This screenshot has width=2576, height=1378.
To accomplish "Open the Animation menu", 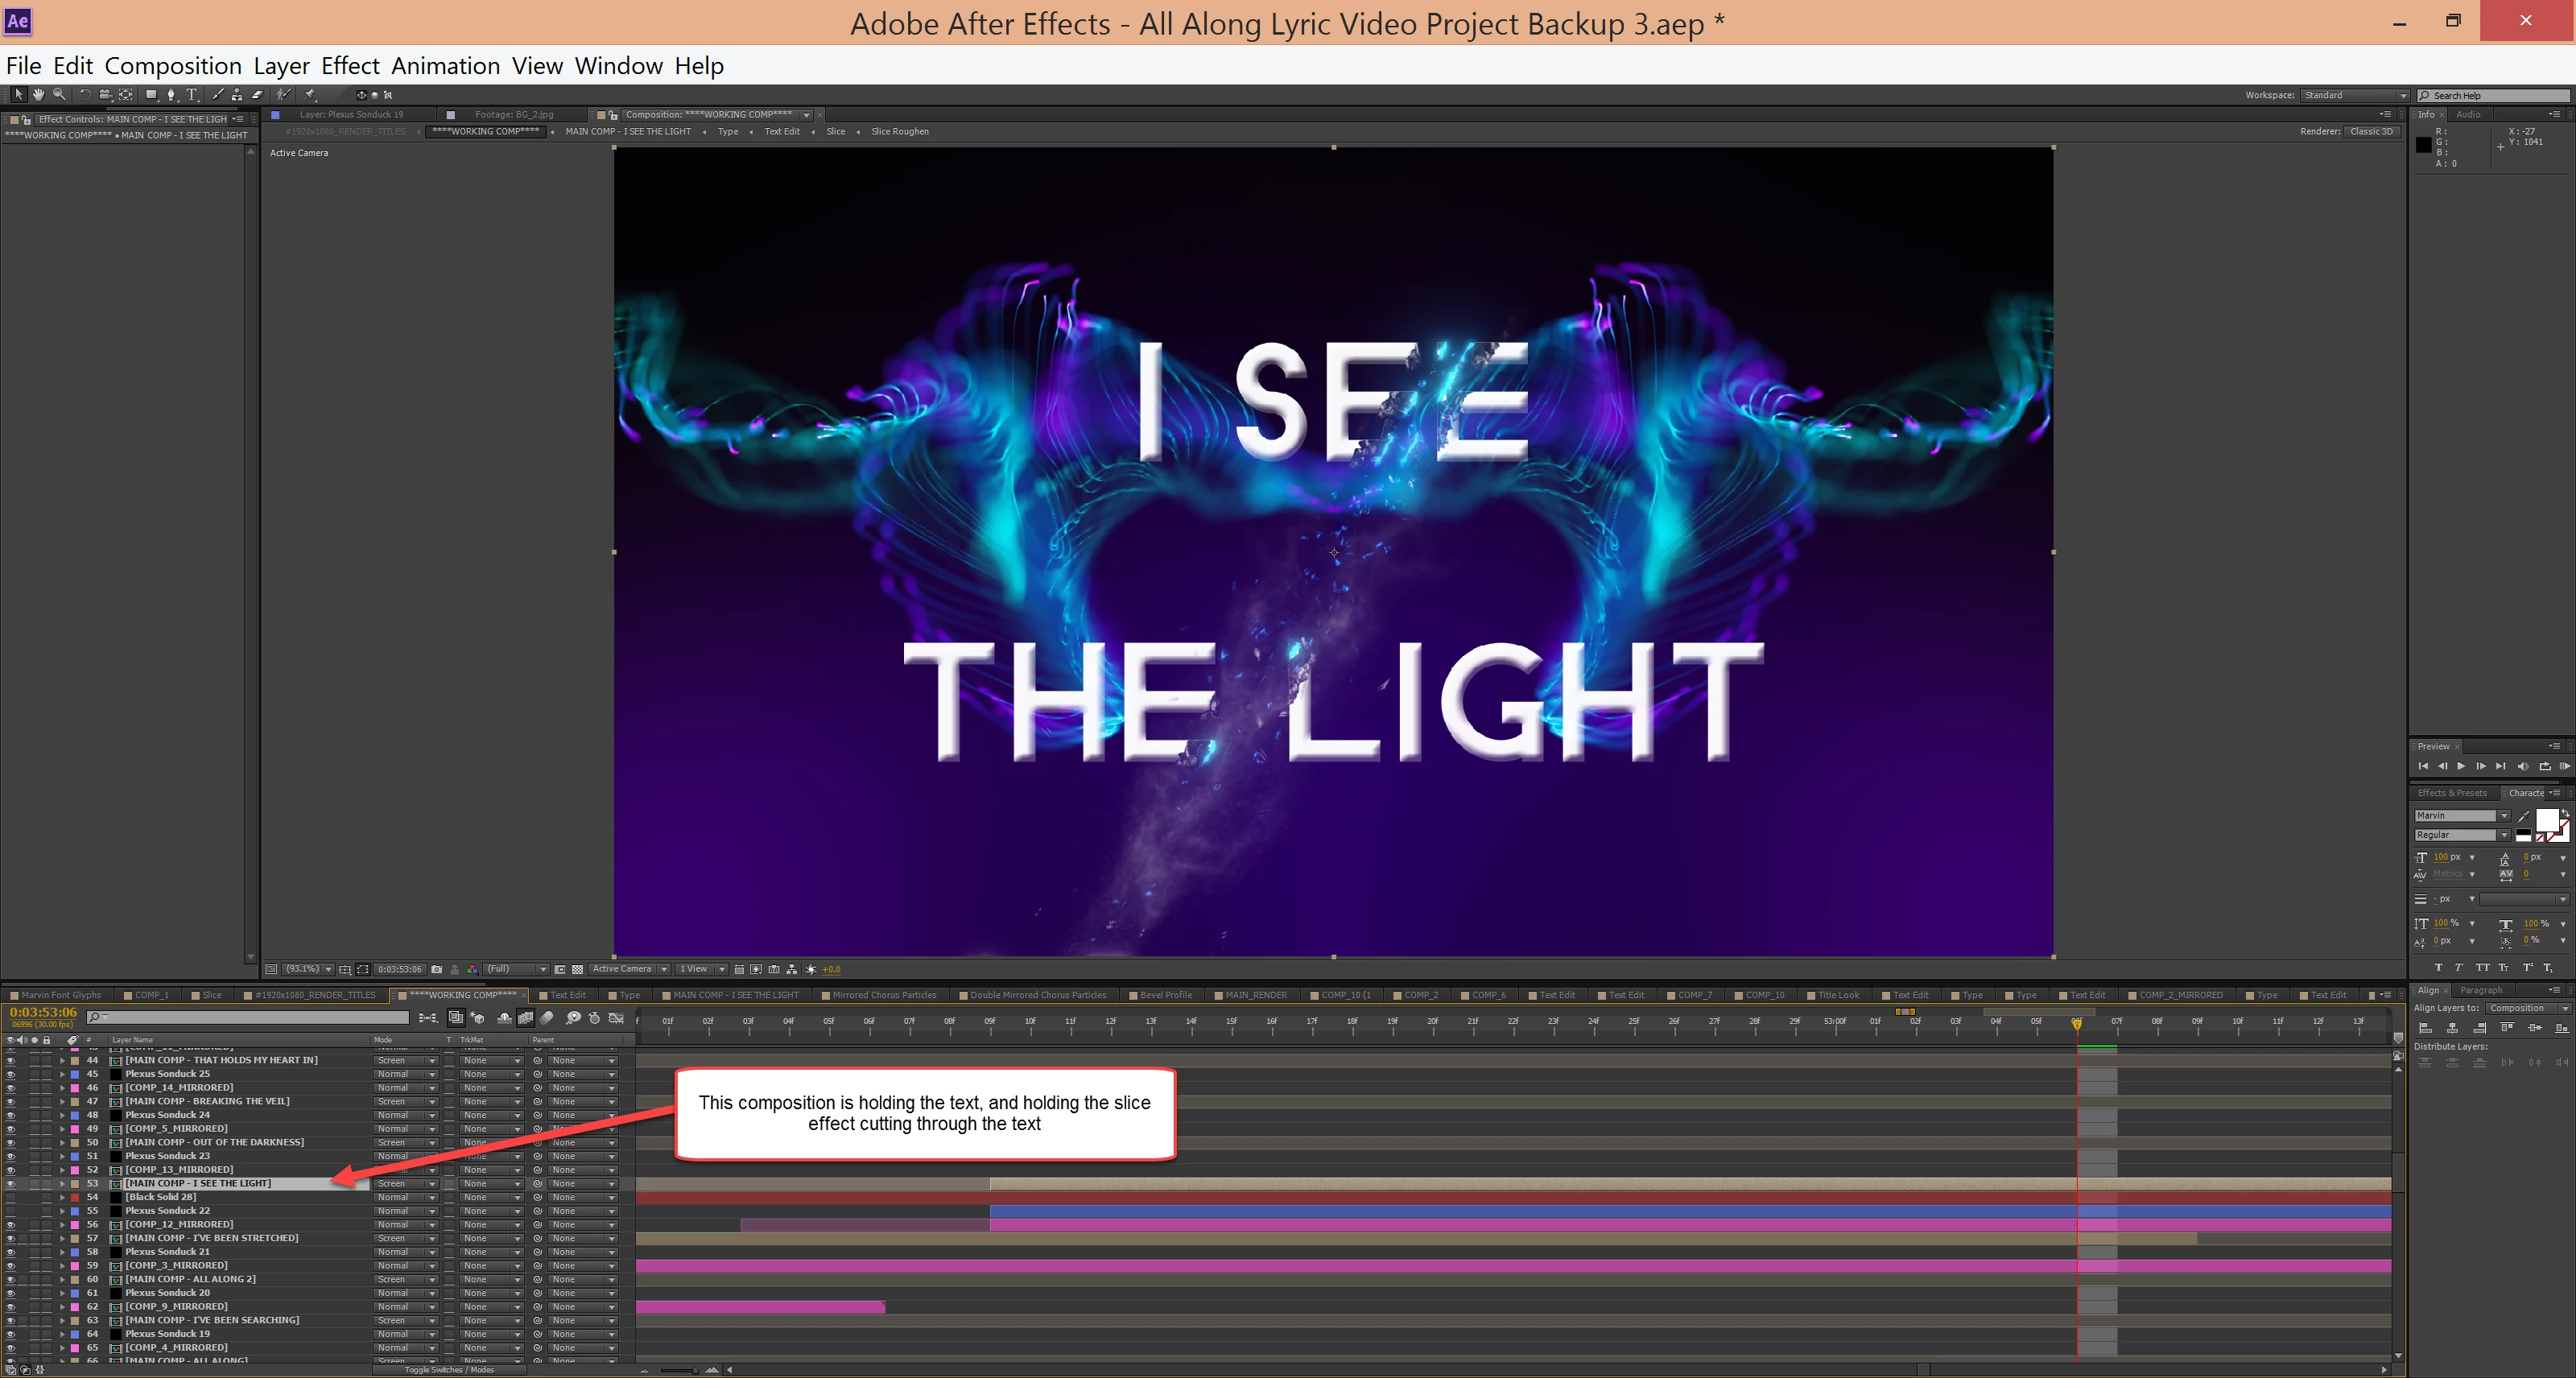I will pyautogui.click(x=445, y=66).
